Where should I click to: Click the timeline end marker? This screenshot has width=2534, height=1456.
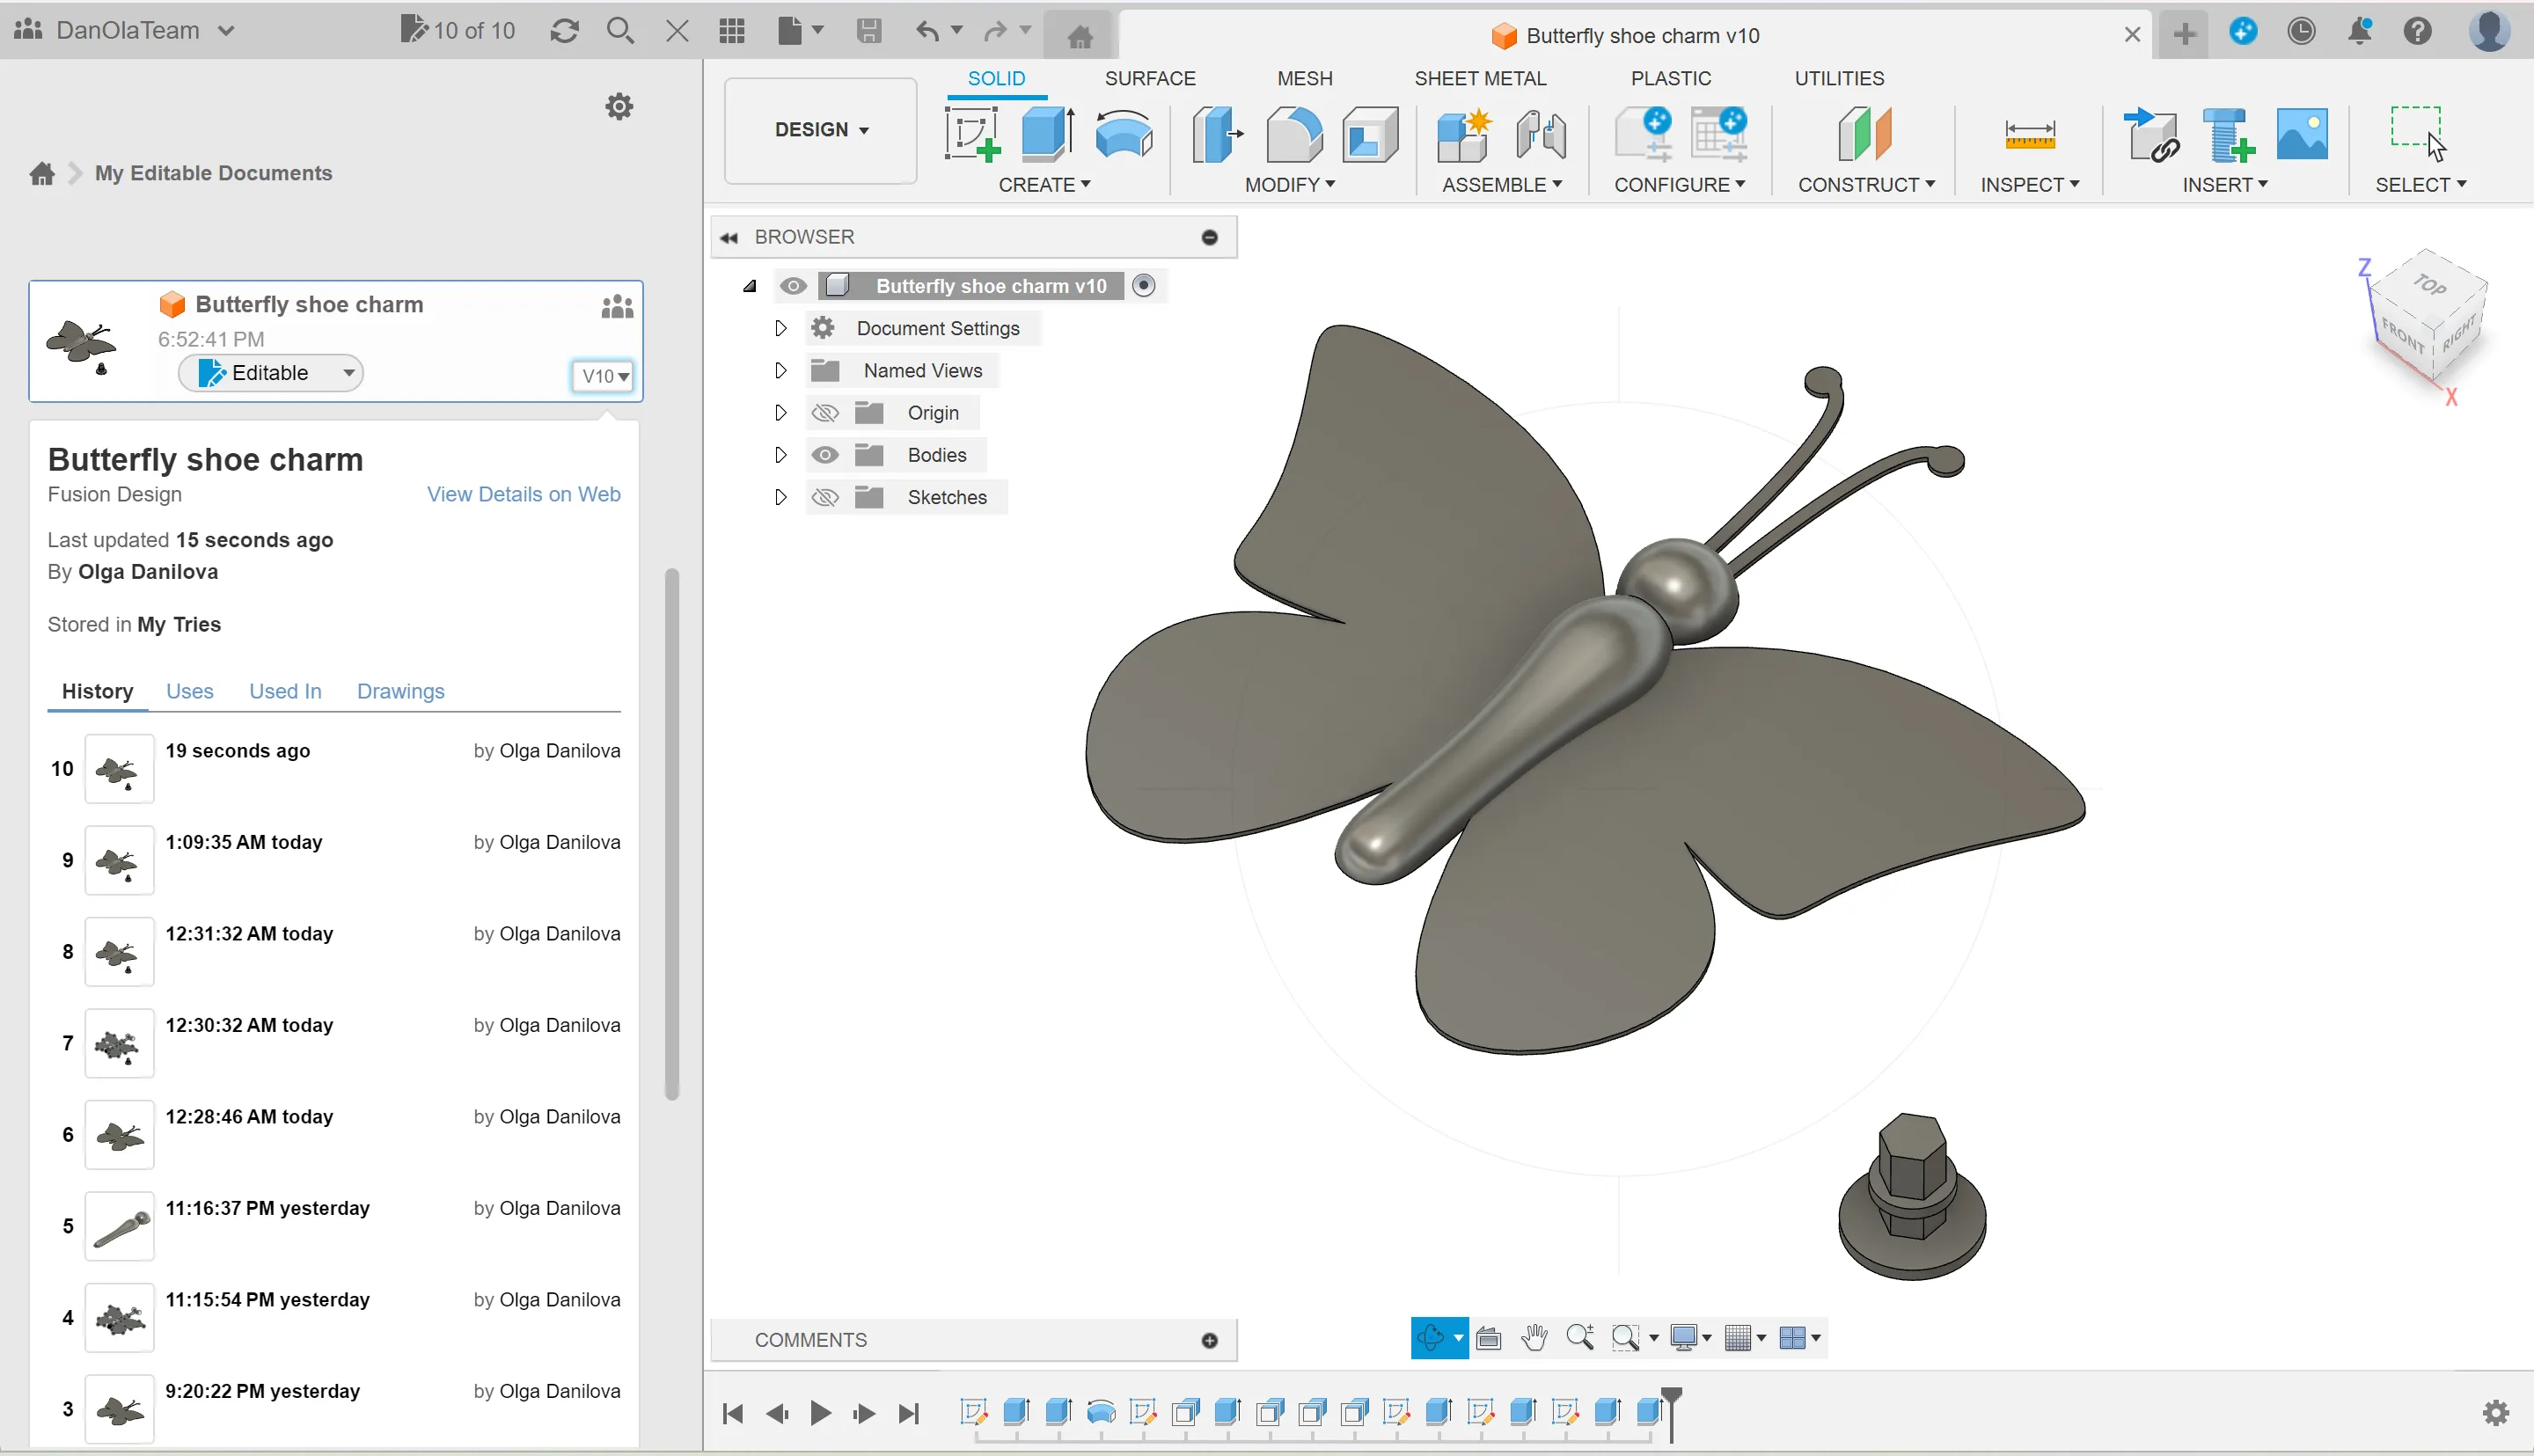(x=1671, y=1413)
